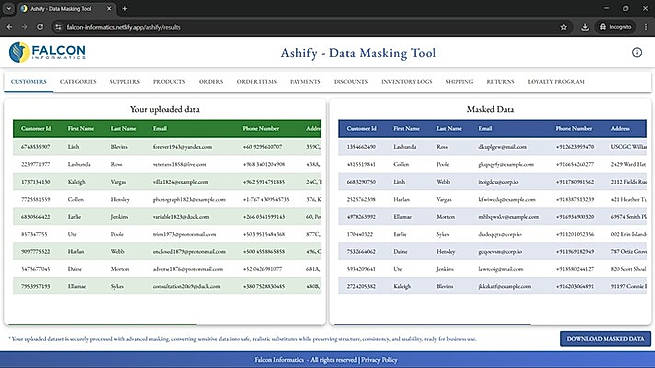
Task: Click the Your uploaded data heading
Action: 165,109
